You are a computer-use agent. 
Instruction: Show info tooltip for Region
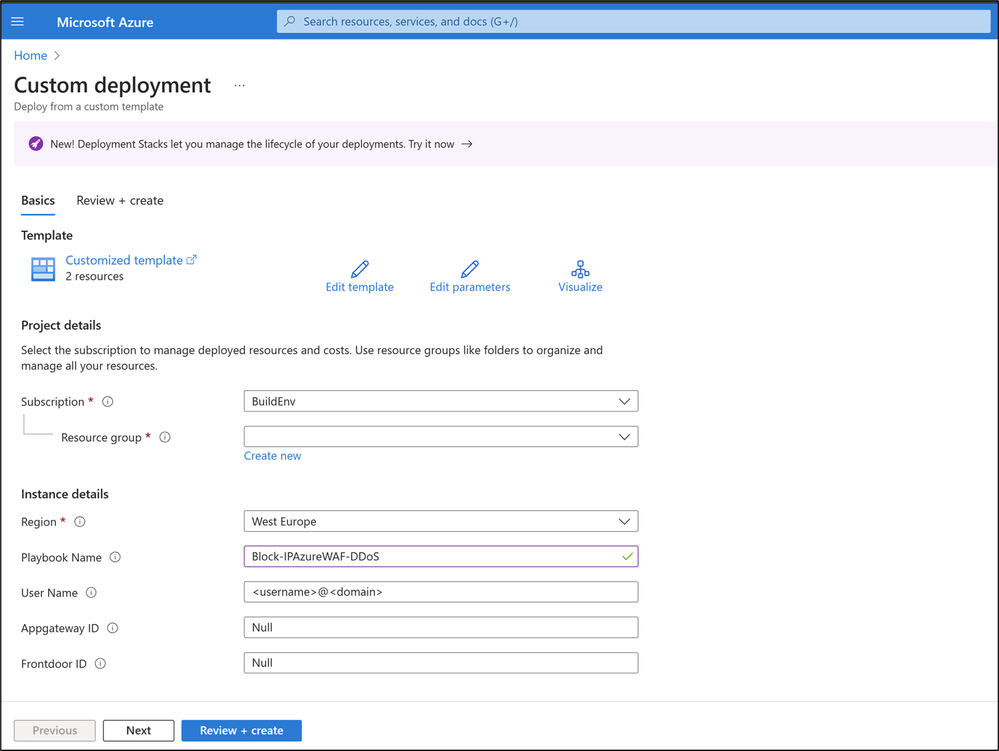point(80,522)
